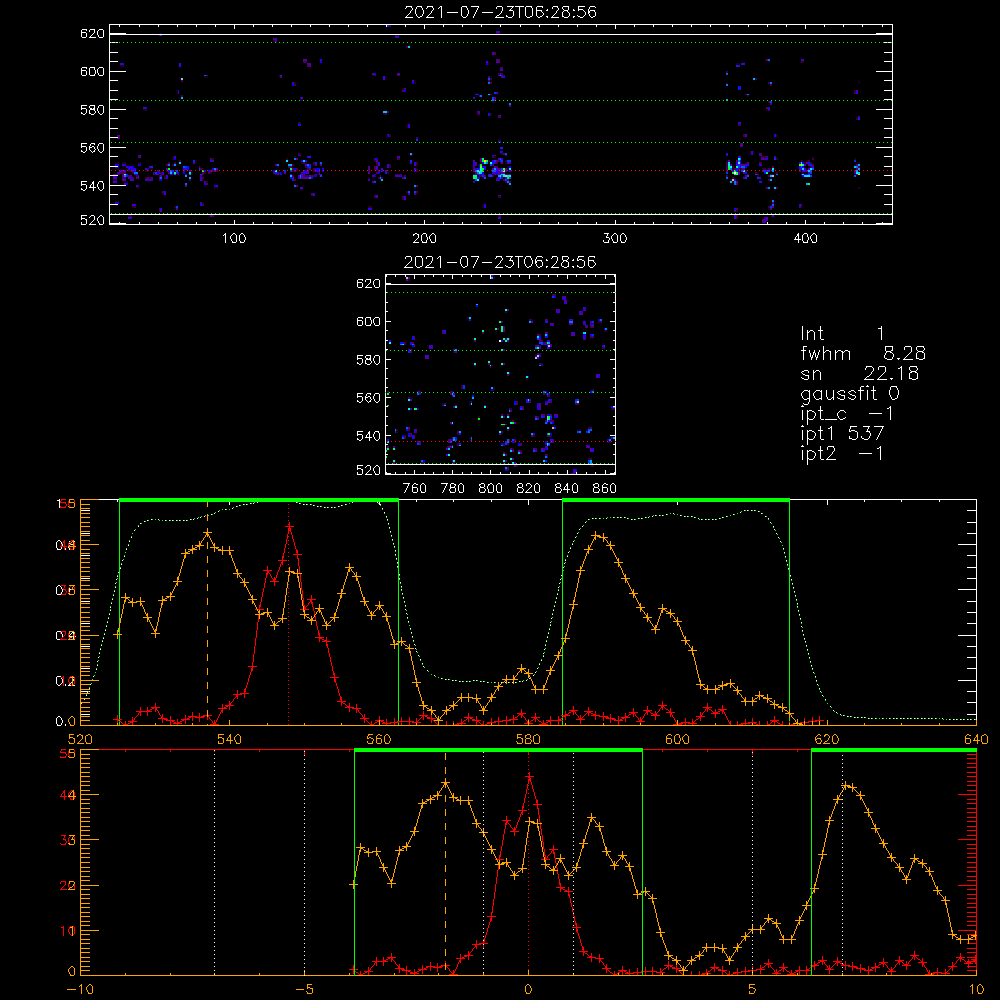Viewport: 1000px width, 1000px height.
Task: Click x-axis label -5 in bottom plot
Action: tap(304, 990)
